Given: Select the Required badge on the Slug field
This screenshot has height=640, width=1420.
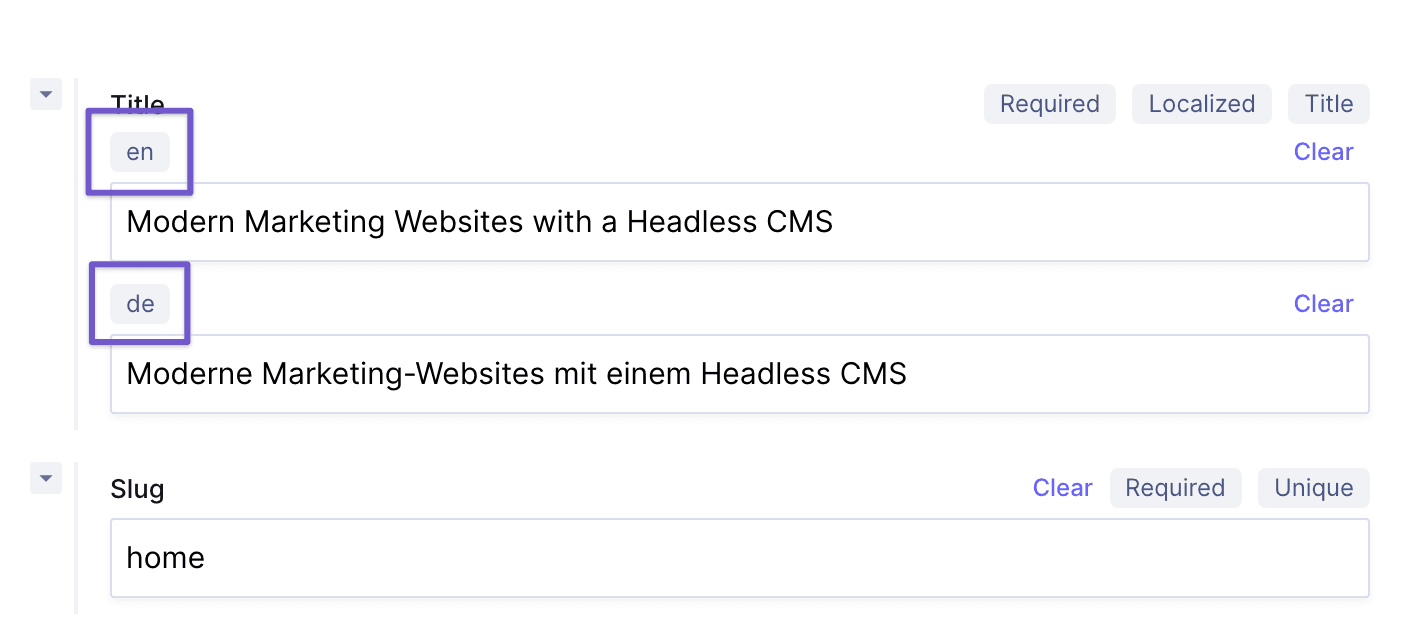Looking at the screenshot, I should click(x=1175, y=487).
